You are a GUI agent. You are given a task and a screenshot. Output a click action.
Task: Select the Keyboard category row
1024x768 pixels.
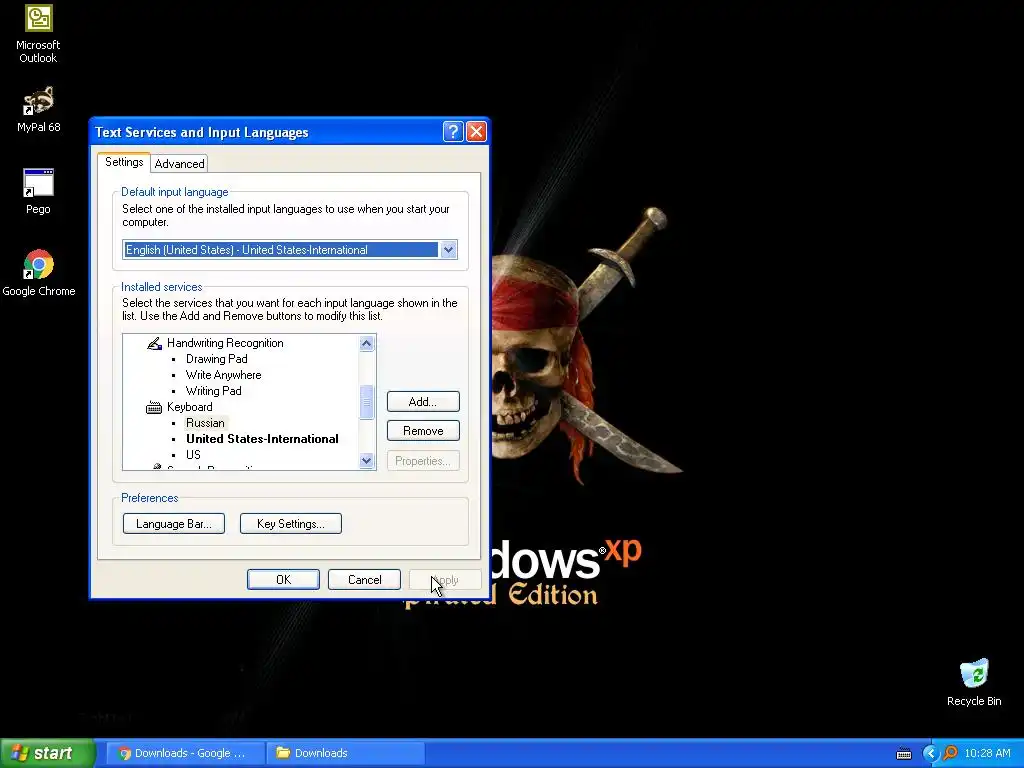tap(189, 407)
